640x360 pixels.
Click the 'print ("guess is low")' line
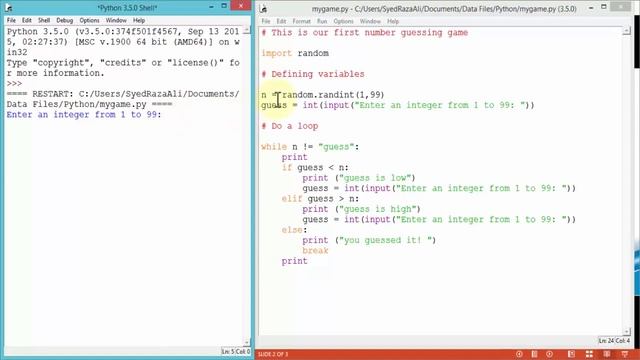[359, 178]
